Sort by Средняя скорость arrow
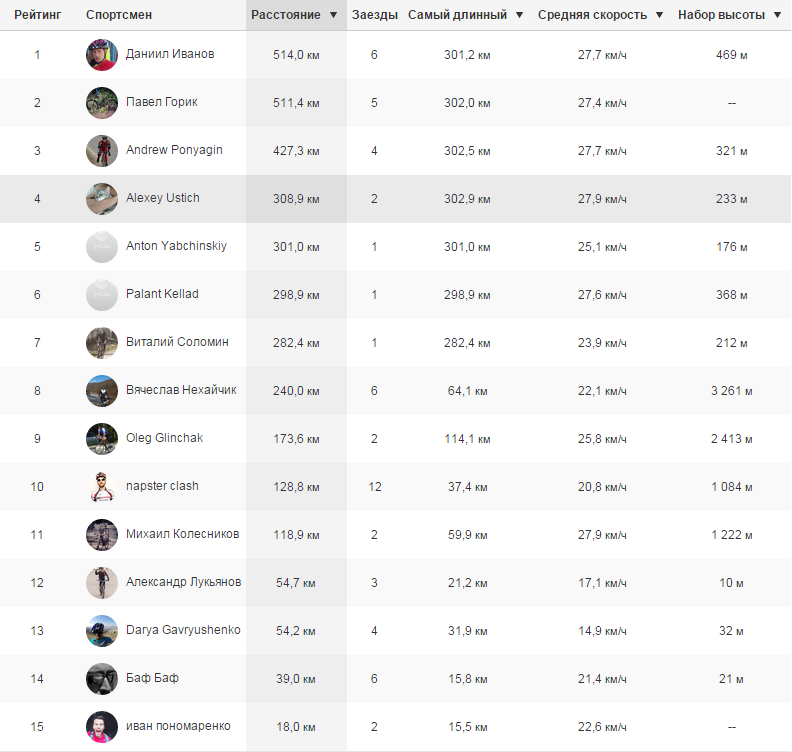Viewport: 792px width, 752px height. pos(659,16)
